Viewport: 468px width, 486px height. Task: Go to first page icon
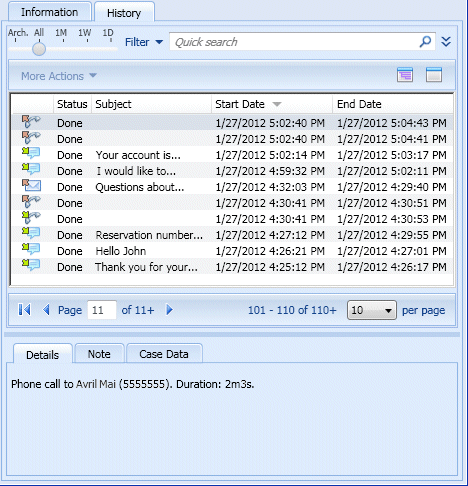tap(25, 310)
